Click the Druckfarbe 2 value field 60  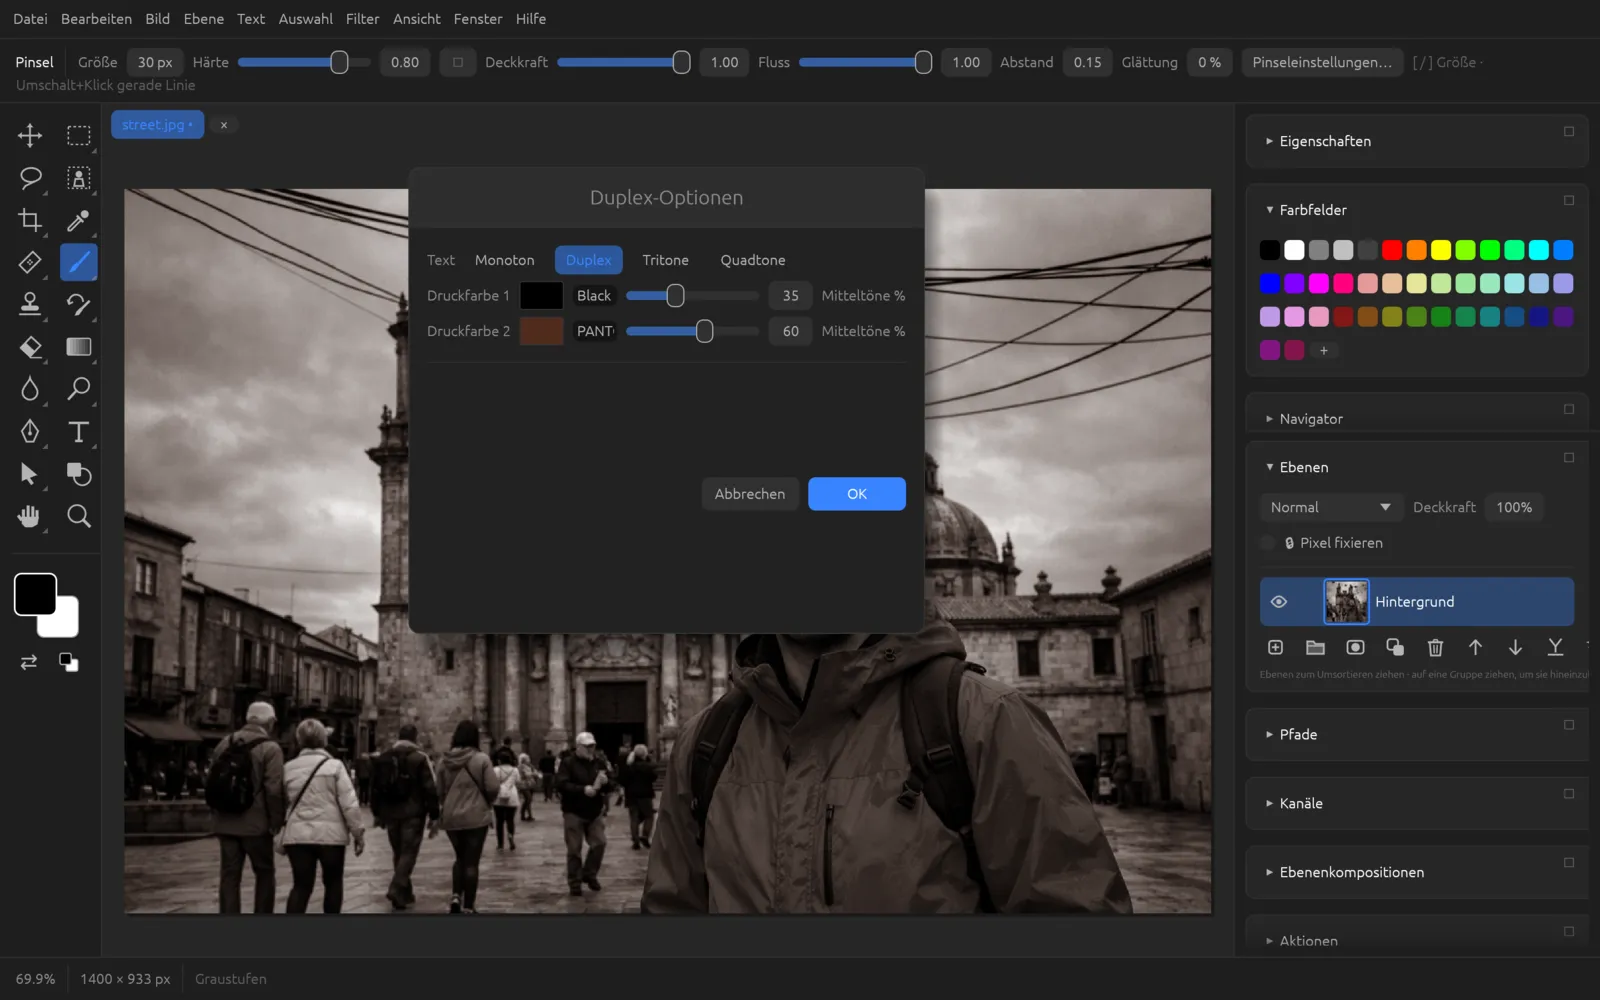pos(790,331)
